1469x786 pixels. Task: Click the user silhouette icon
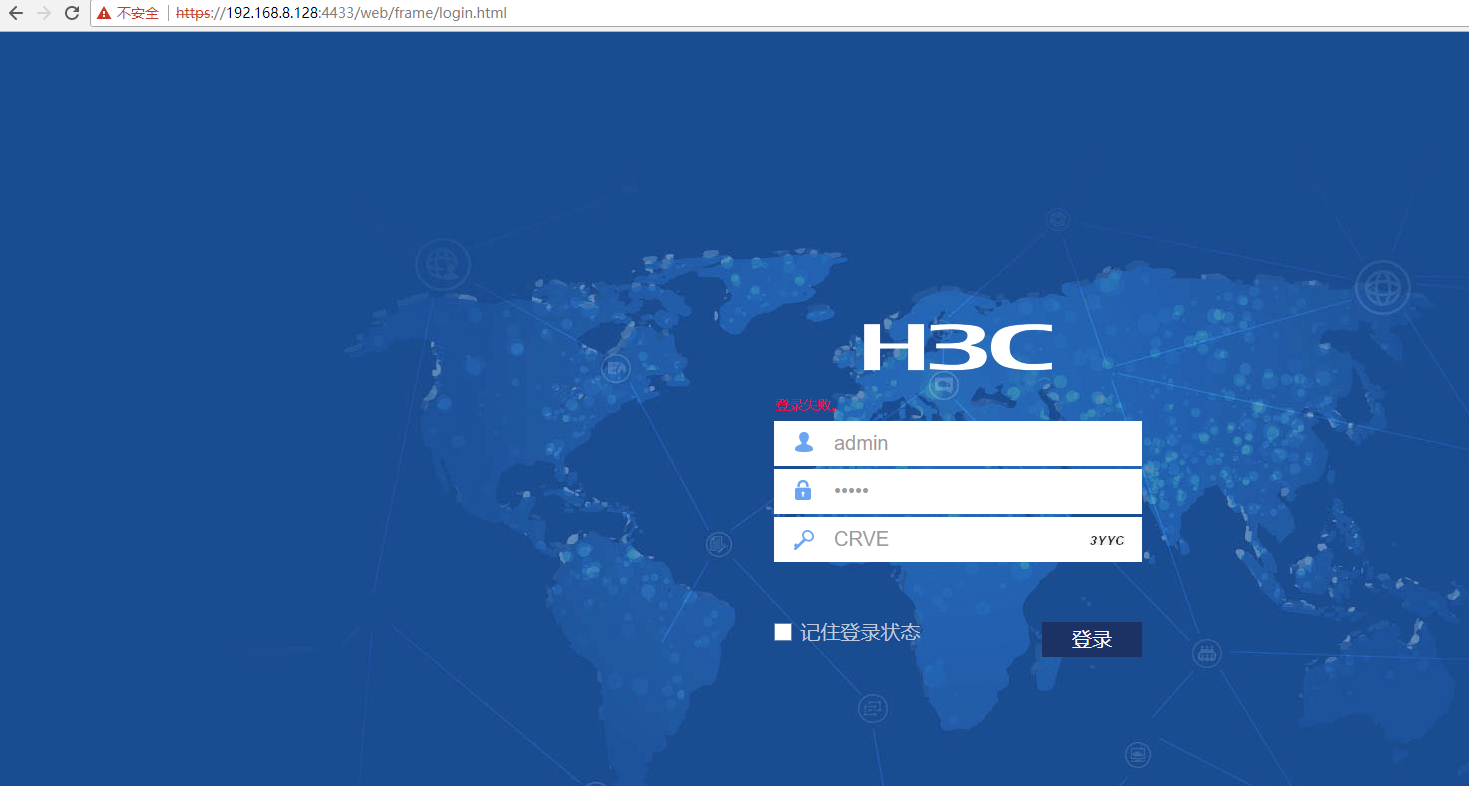tap(803, 442)
